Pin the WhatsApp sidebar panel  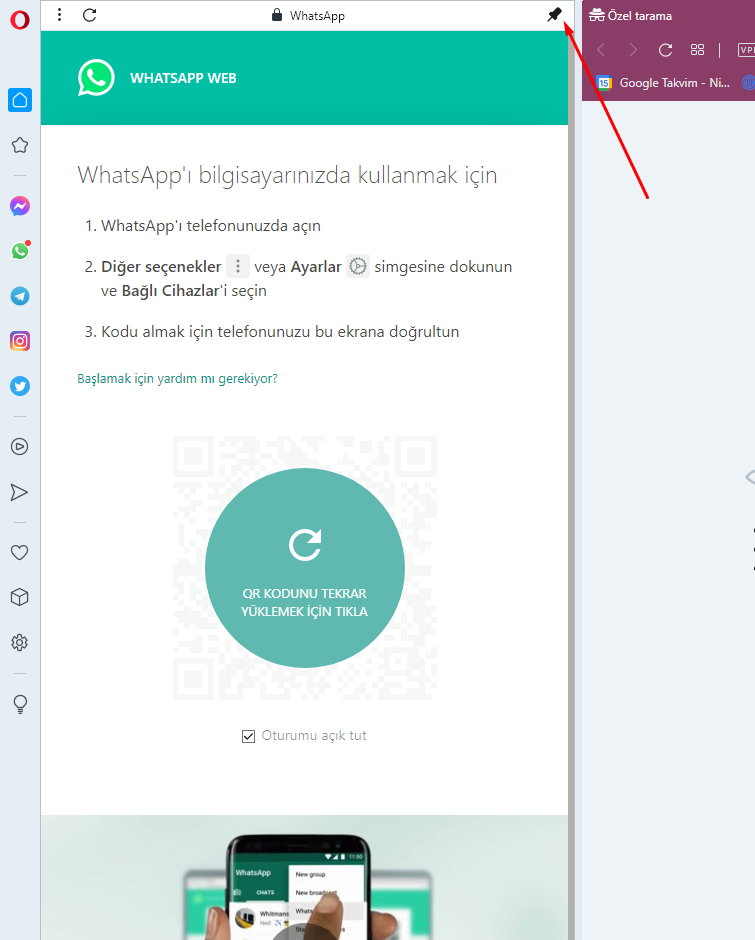[x=554, y=14]
